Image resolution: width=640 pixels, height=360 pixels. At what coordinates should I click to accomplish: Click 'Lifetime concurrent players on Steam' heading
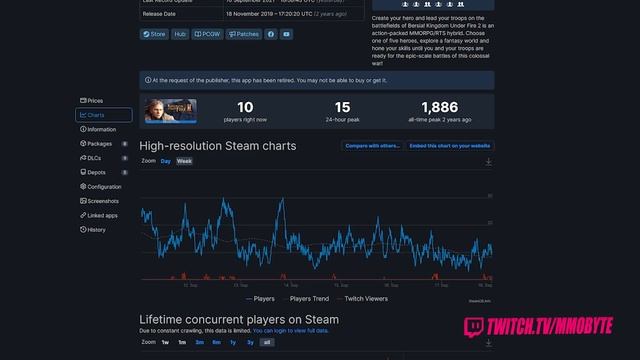click(x=239, y=319)
